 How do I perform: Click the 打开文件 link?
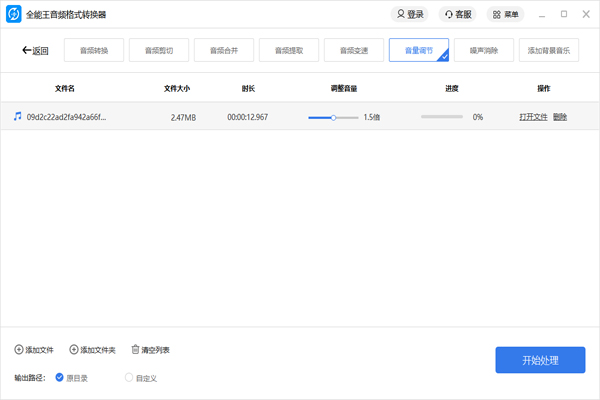[x=533, y=117]
